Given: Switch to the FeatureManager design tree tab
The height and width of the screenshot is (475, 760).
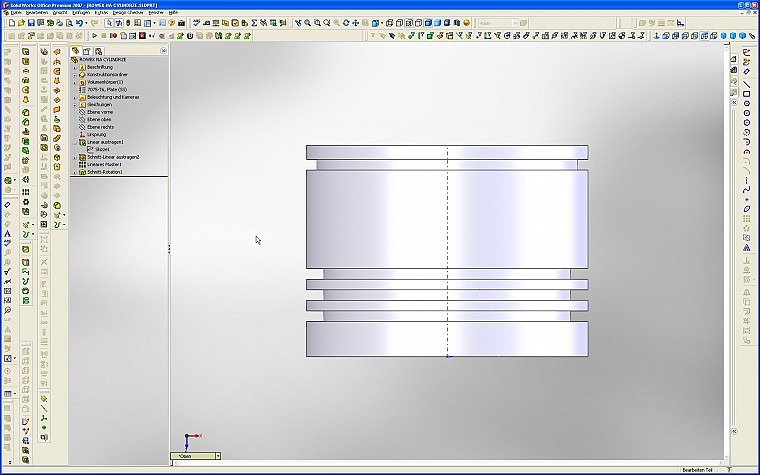Looking at the screenshot, I should pyautogui.click(x=76, y=50).
